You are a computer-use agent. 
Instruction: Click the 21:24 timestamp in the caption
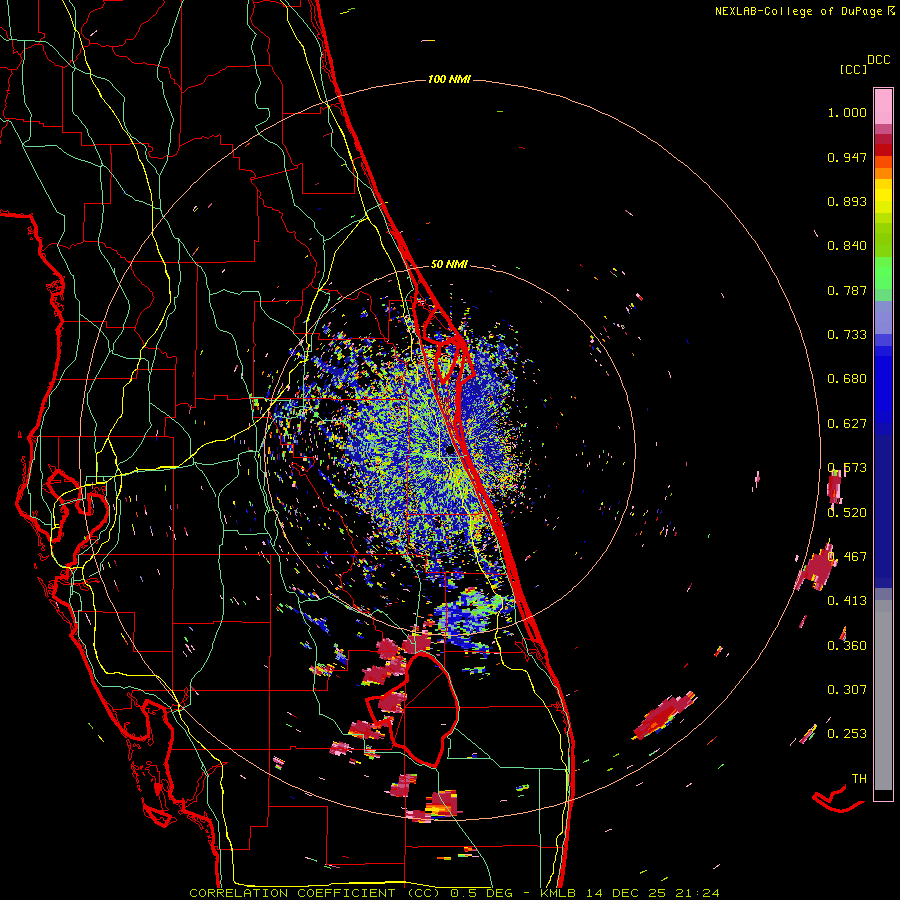click(697, 893)
